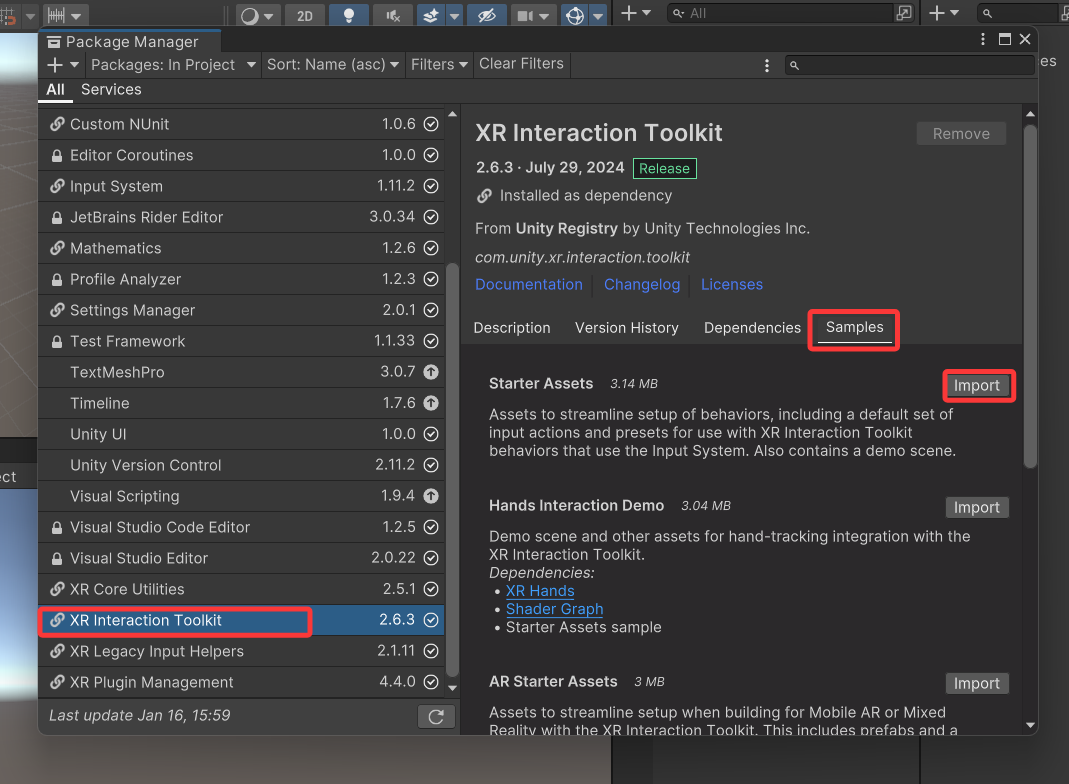Image resolution: width=1069 pixels, height=784 pixels.
Task: Click details panel vertical scrollbar thumb
Action: coord(1030,297)
